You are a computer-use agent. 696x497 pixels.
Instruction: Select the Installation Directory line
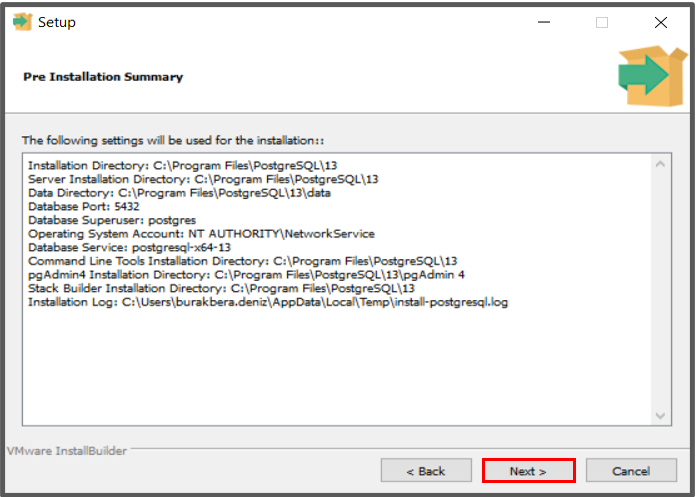tap(182, 166)
